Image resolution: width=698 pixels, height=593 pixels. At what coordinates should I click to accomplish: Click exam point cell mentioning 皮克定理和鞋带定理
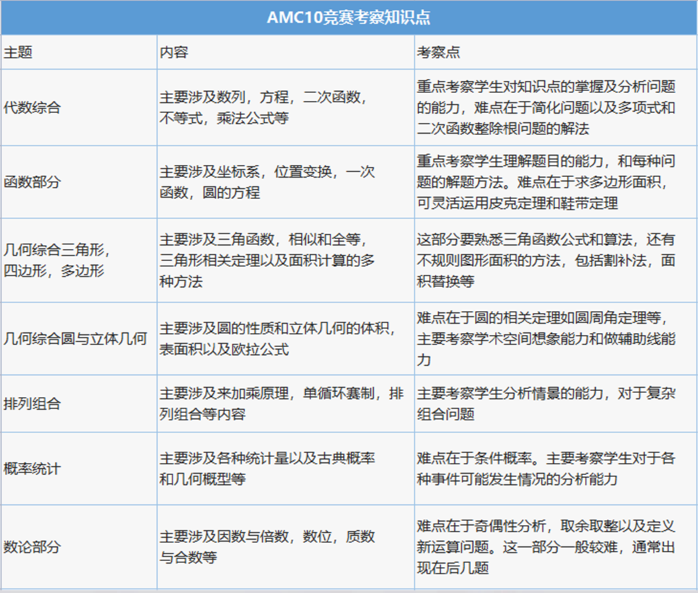pos(556,182)
